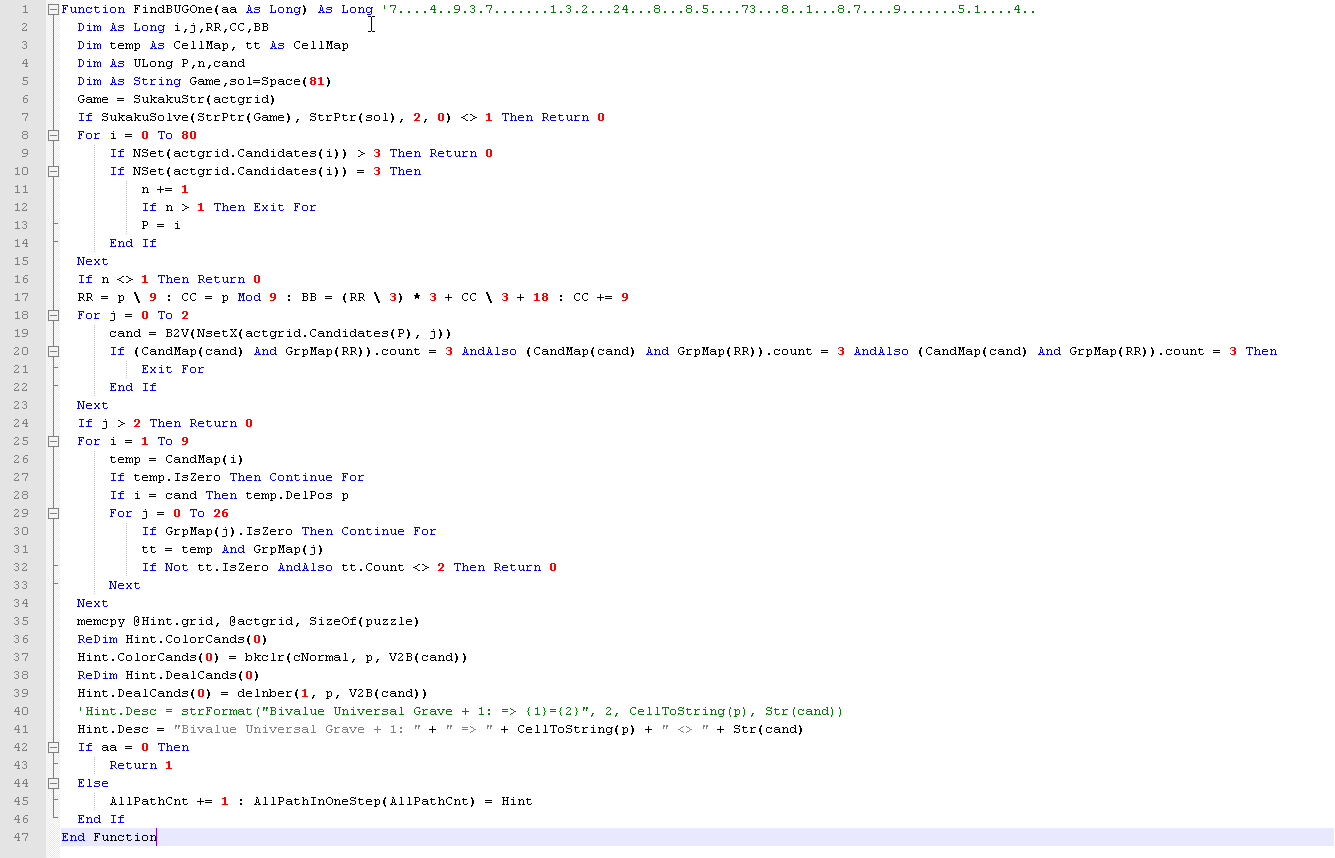Collapse the 'For i = 1 To 9' loop
Viewport: 1335px width, 858px height.
pyautogui.click(x=52, y=441)
